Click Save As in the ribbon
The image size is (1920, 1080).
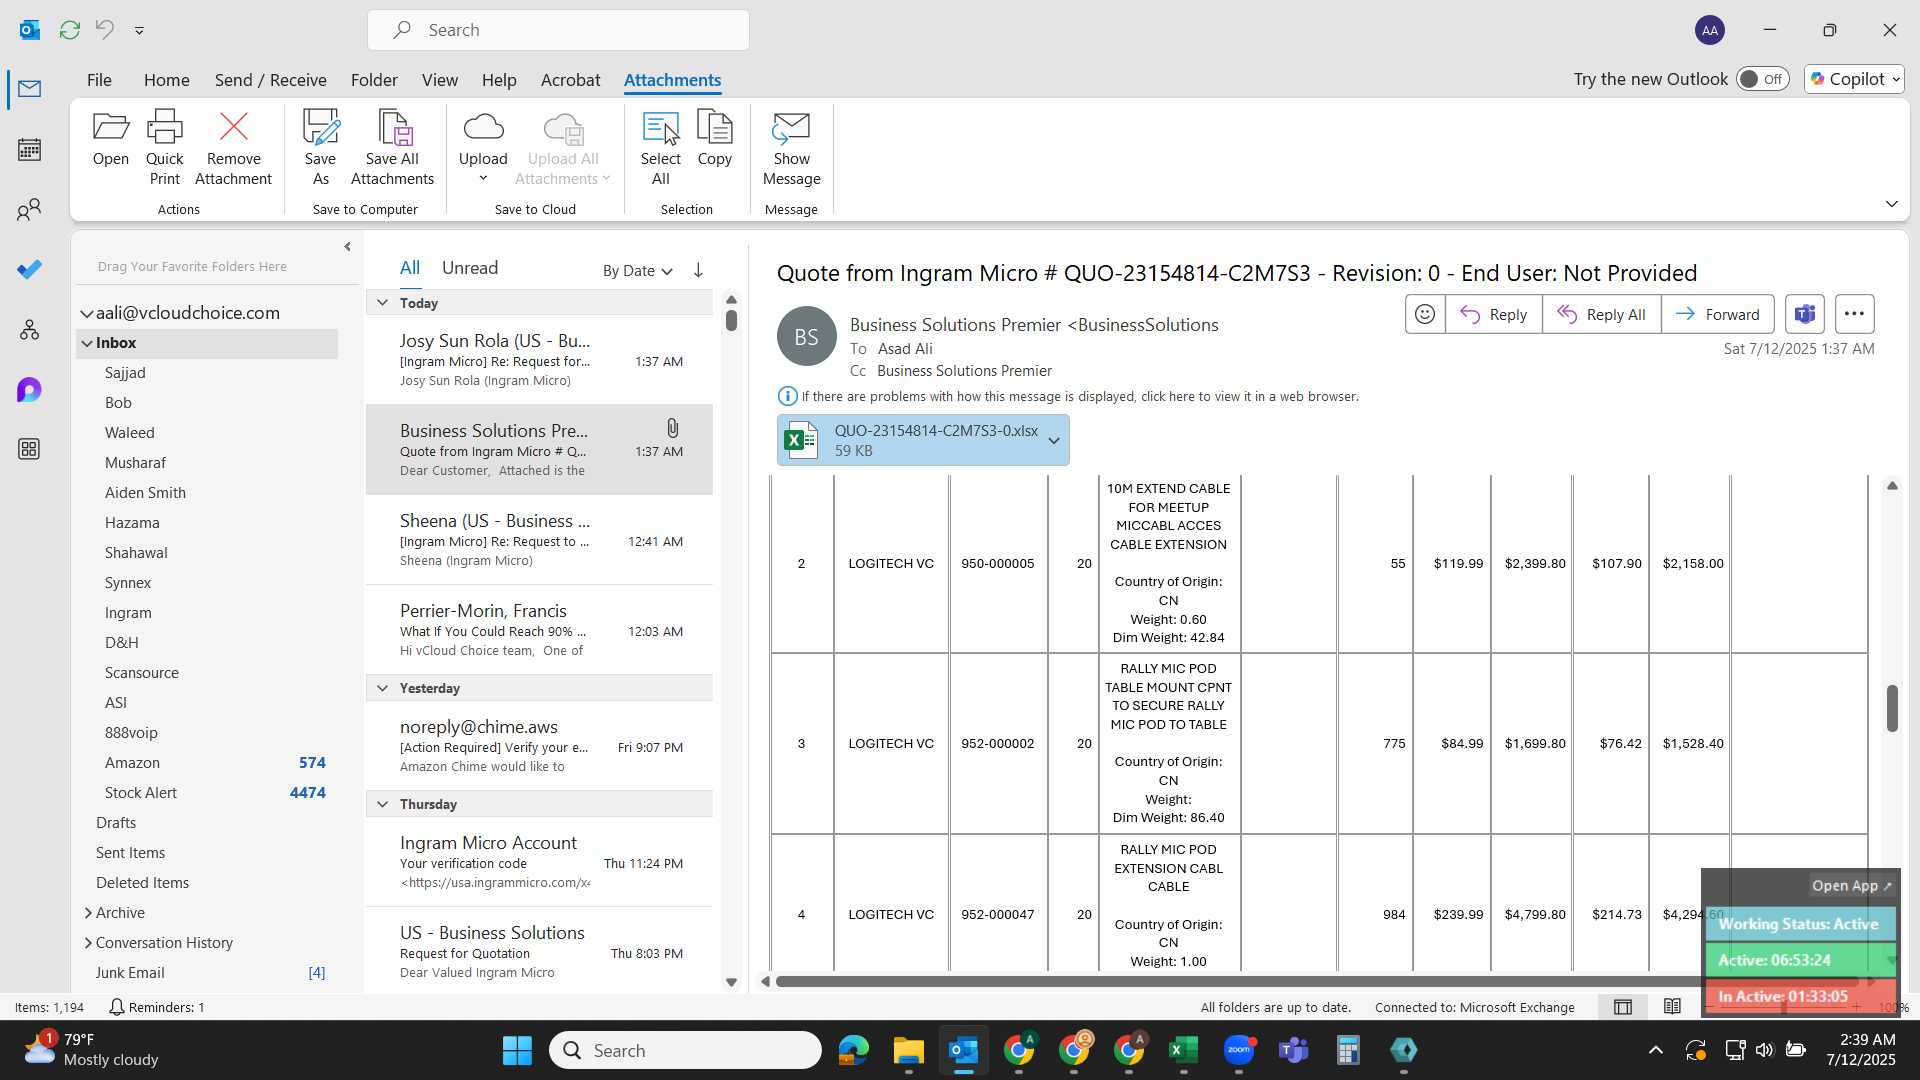coord(320,148)
